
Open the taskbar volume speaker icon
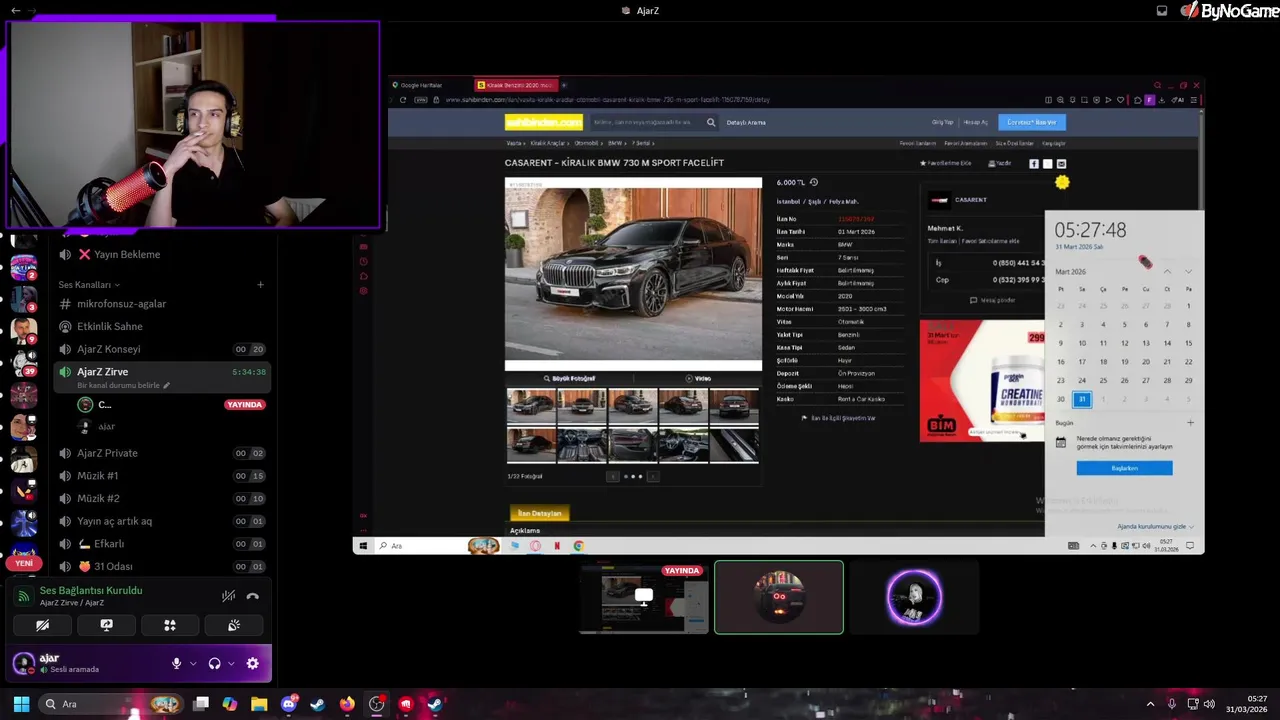tap(1209, 704)
